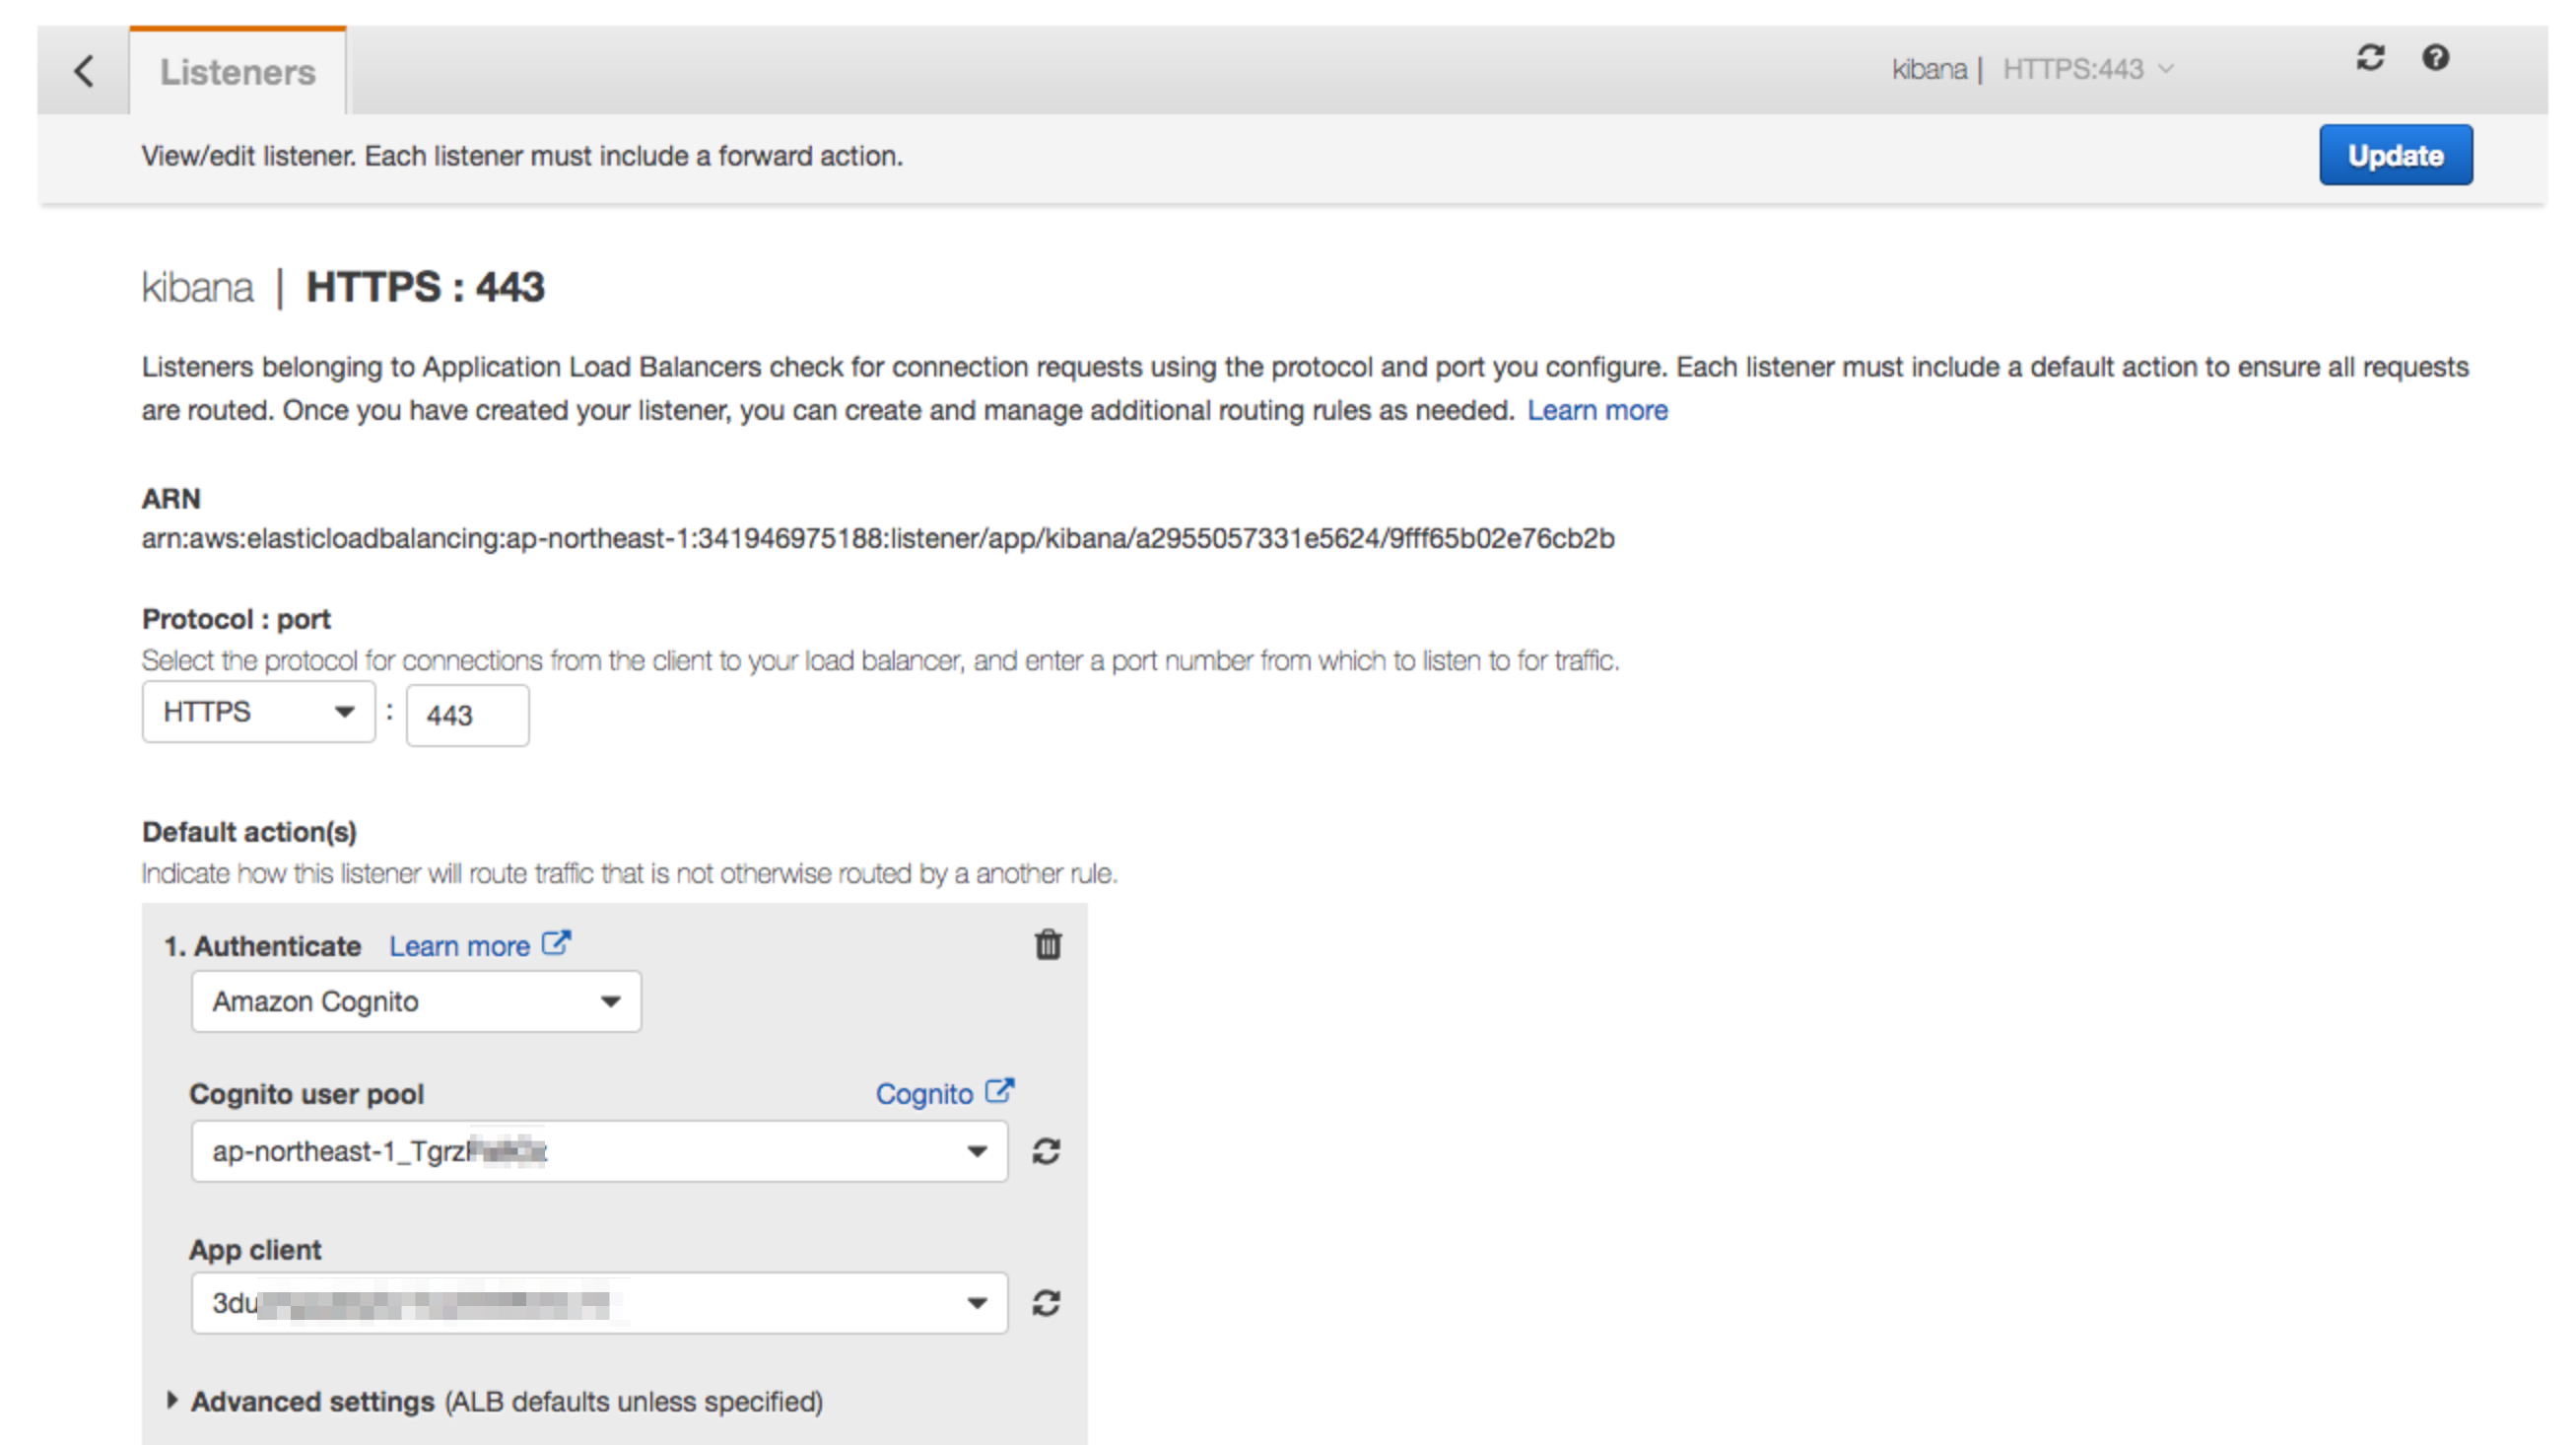Refresh the App client list
Screen dimensions: 2576x1445
[1046, 1304]
